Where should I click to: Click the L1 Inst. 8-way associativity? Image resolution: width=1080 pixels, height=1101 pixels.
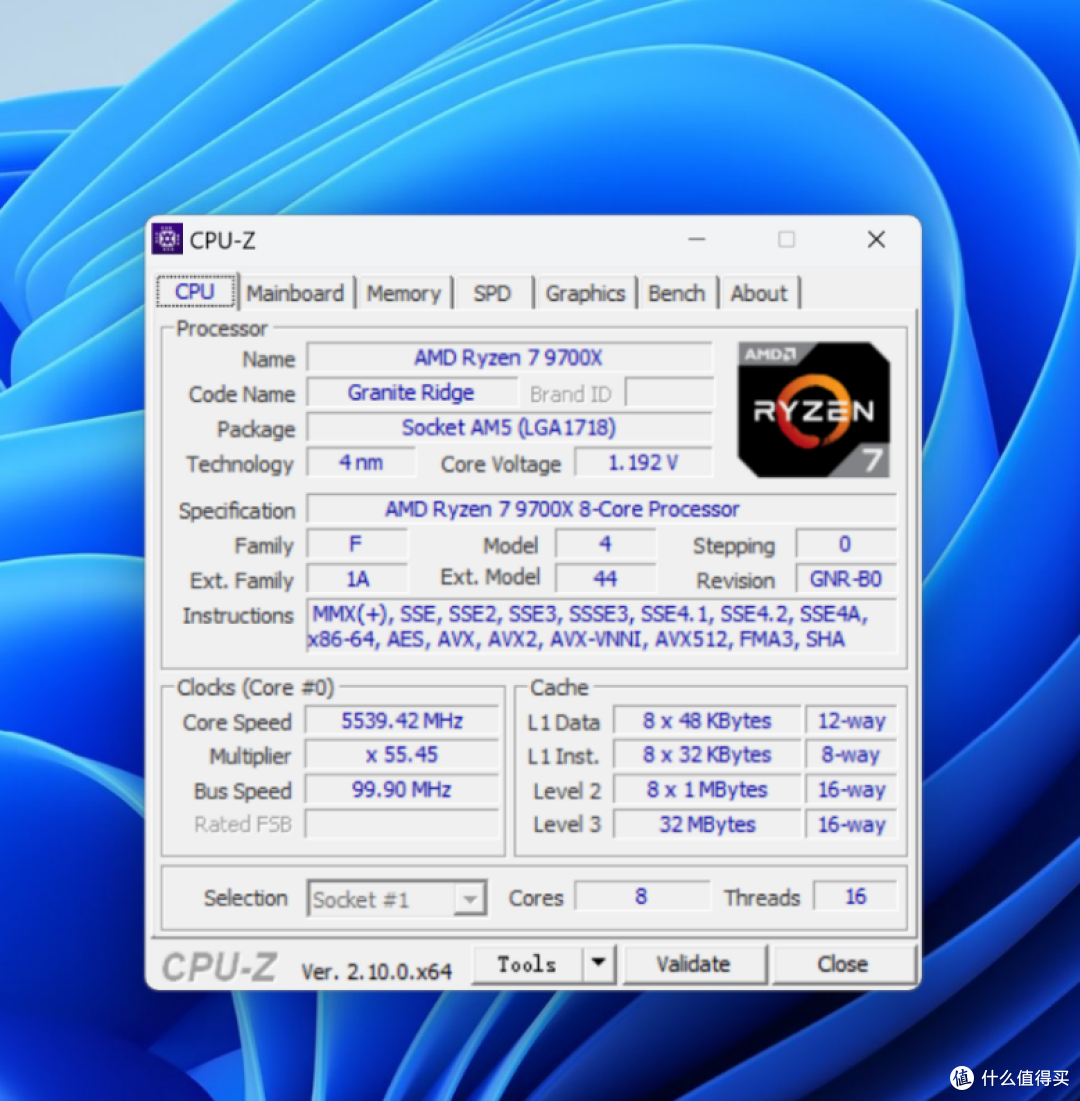pyautogui.click(x=851, y=755)
